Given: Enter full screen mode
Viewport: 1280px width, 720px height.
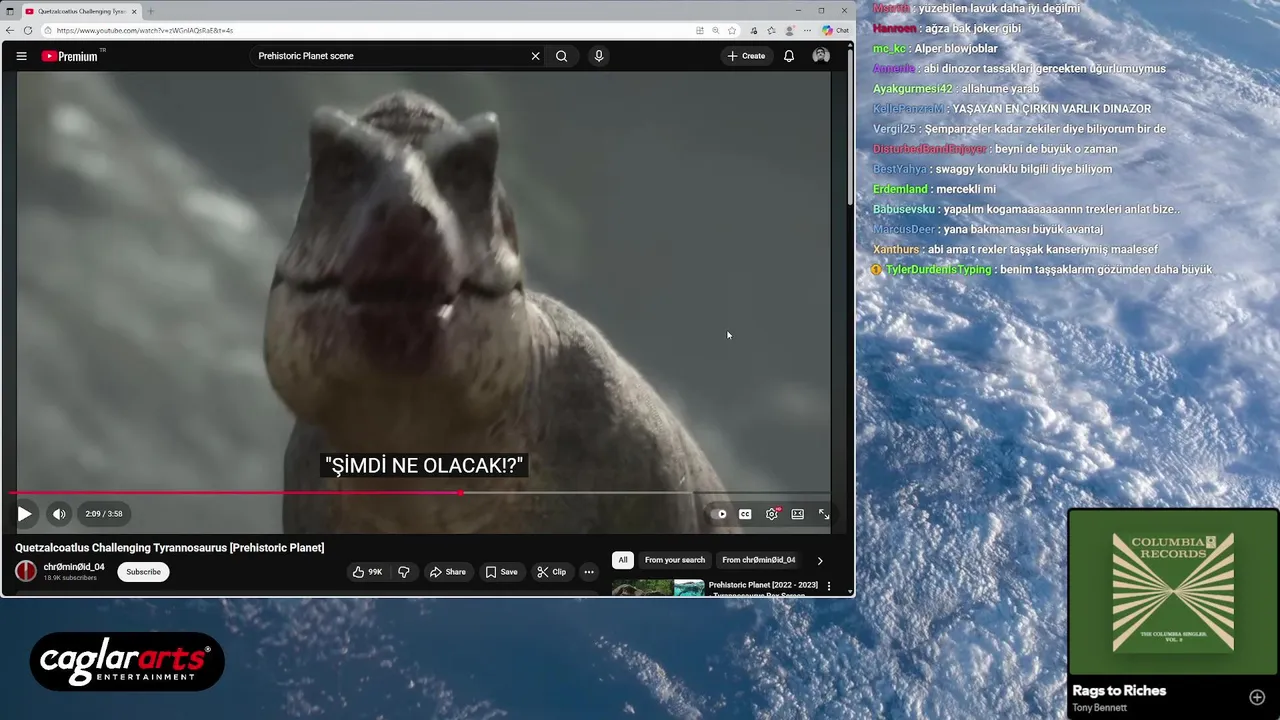Looking at the screenshot, I should click(824, 514).
